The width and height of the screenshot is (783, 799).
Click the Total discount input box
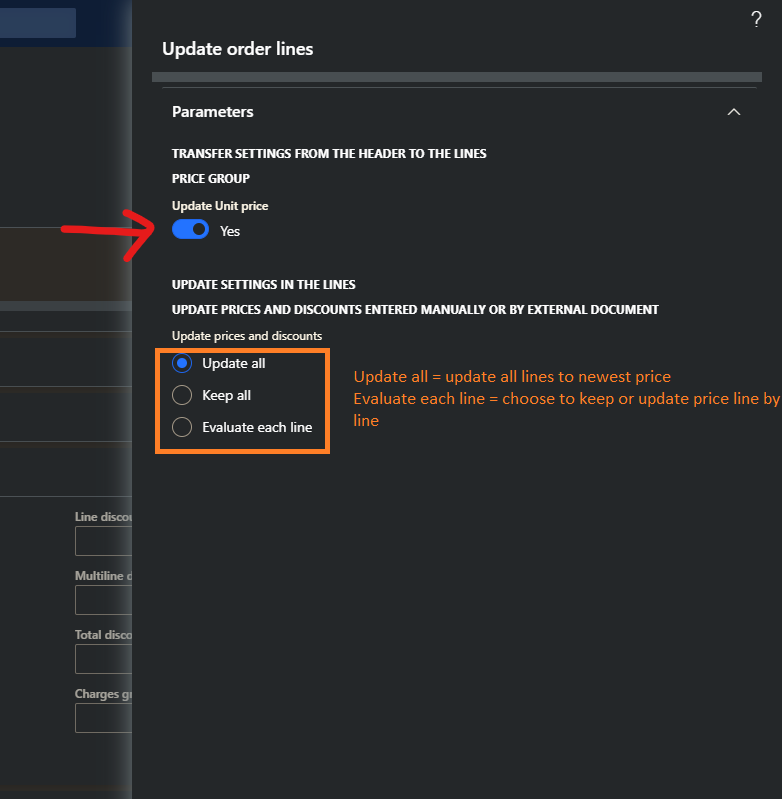tap(103, 659)
